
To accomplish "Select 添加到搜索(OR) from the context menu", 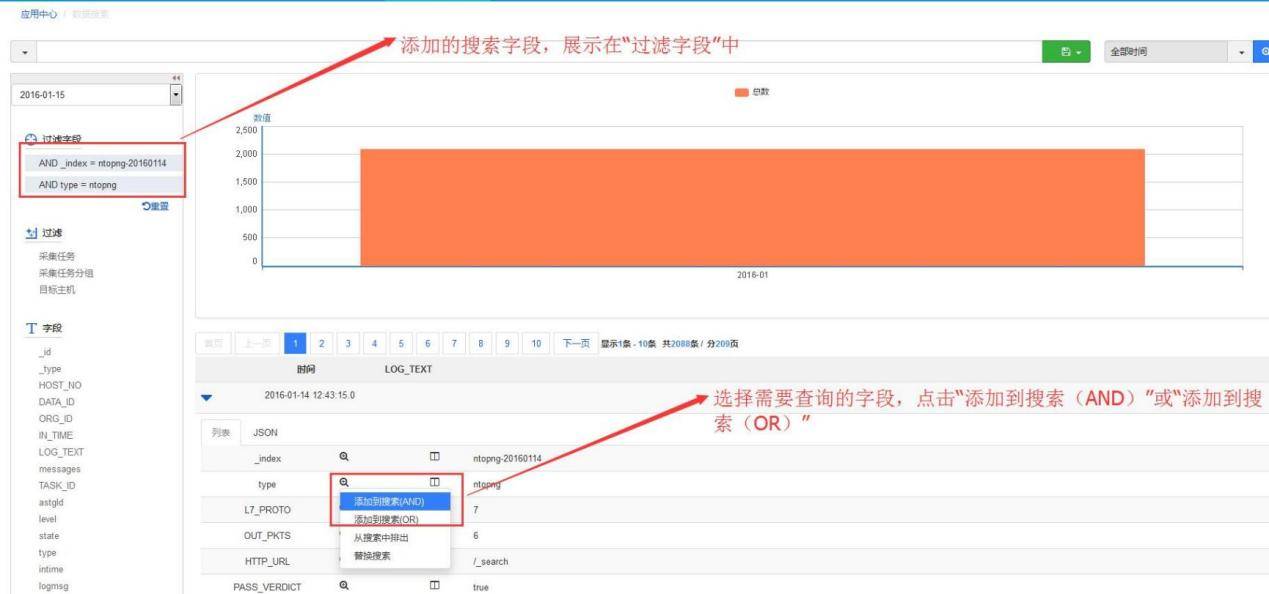I will click(386, 519).
